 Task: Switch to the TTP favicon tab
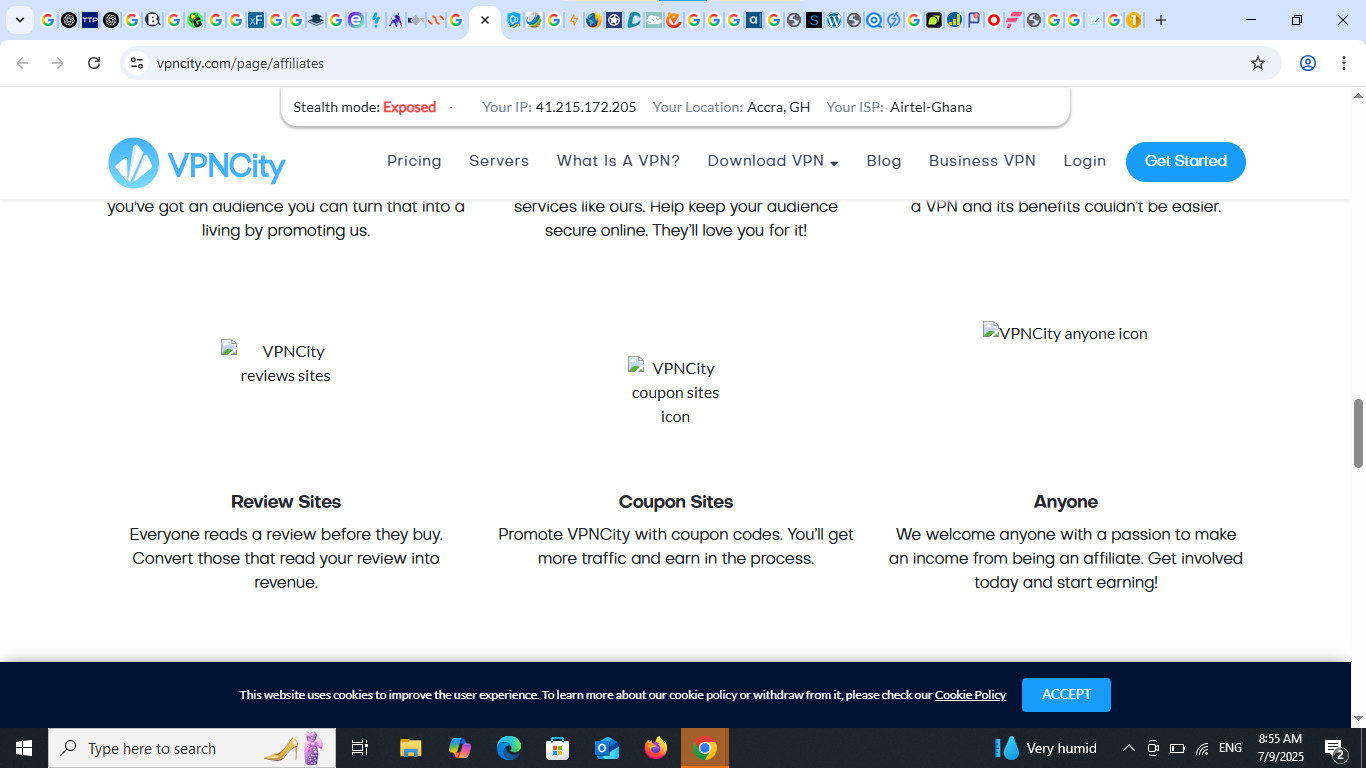(x=90, y=20)
